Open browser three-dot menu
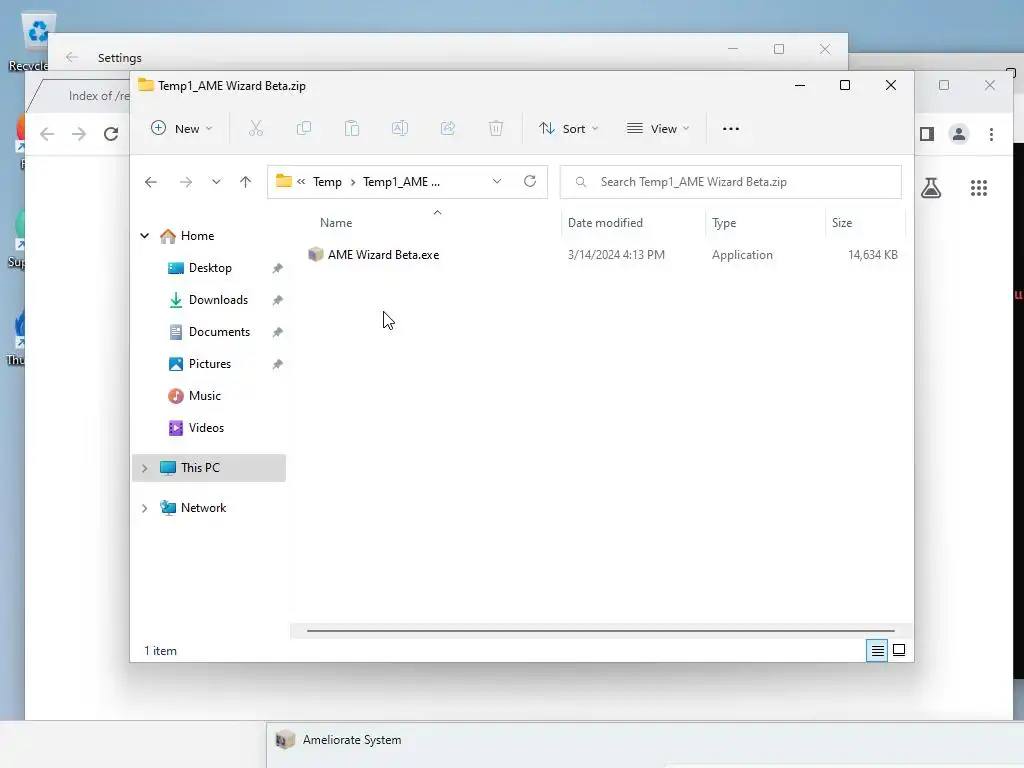Viewport: 1024px width, 768px height. click(991, 134)
